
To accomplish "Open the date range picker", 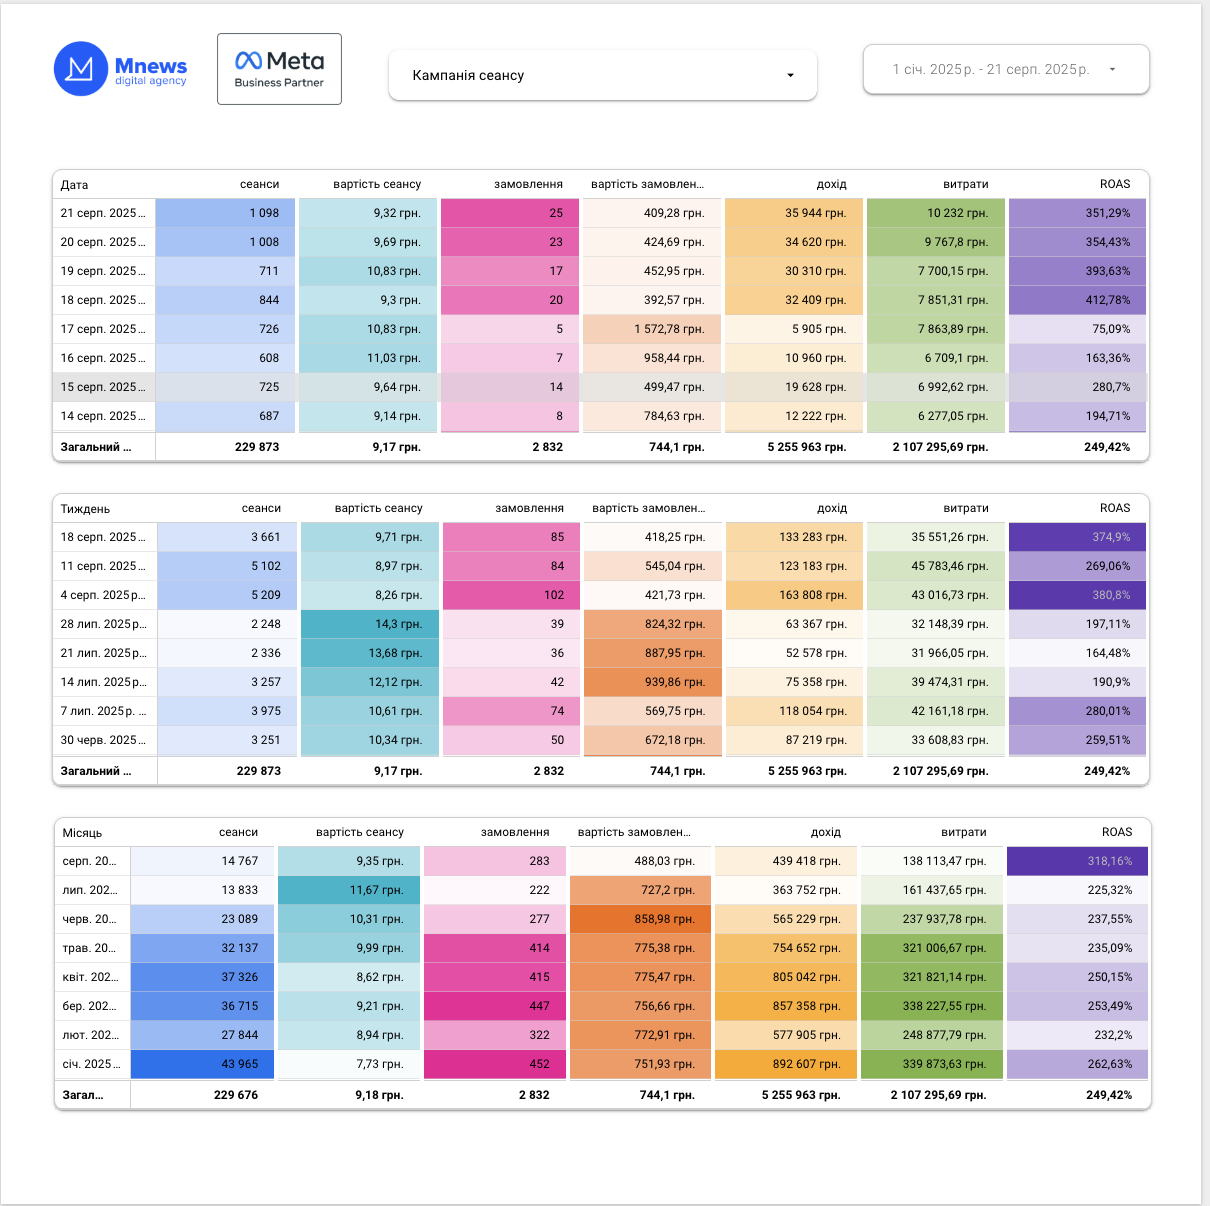I will (1006, 69).
